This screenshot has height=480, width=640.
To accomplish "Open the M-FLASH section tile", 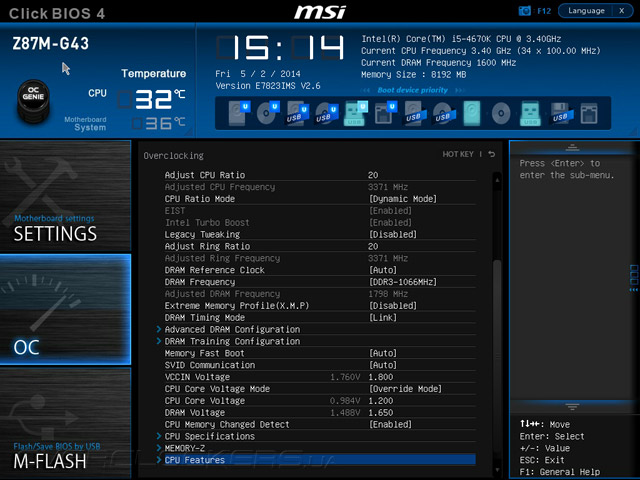I will [65, 423].
